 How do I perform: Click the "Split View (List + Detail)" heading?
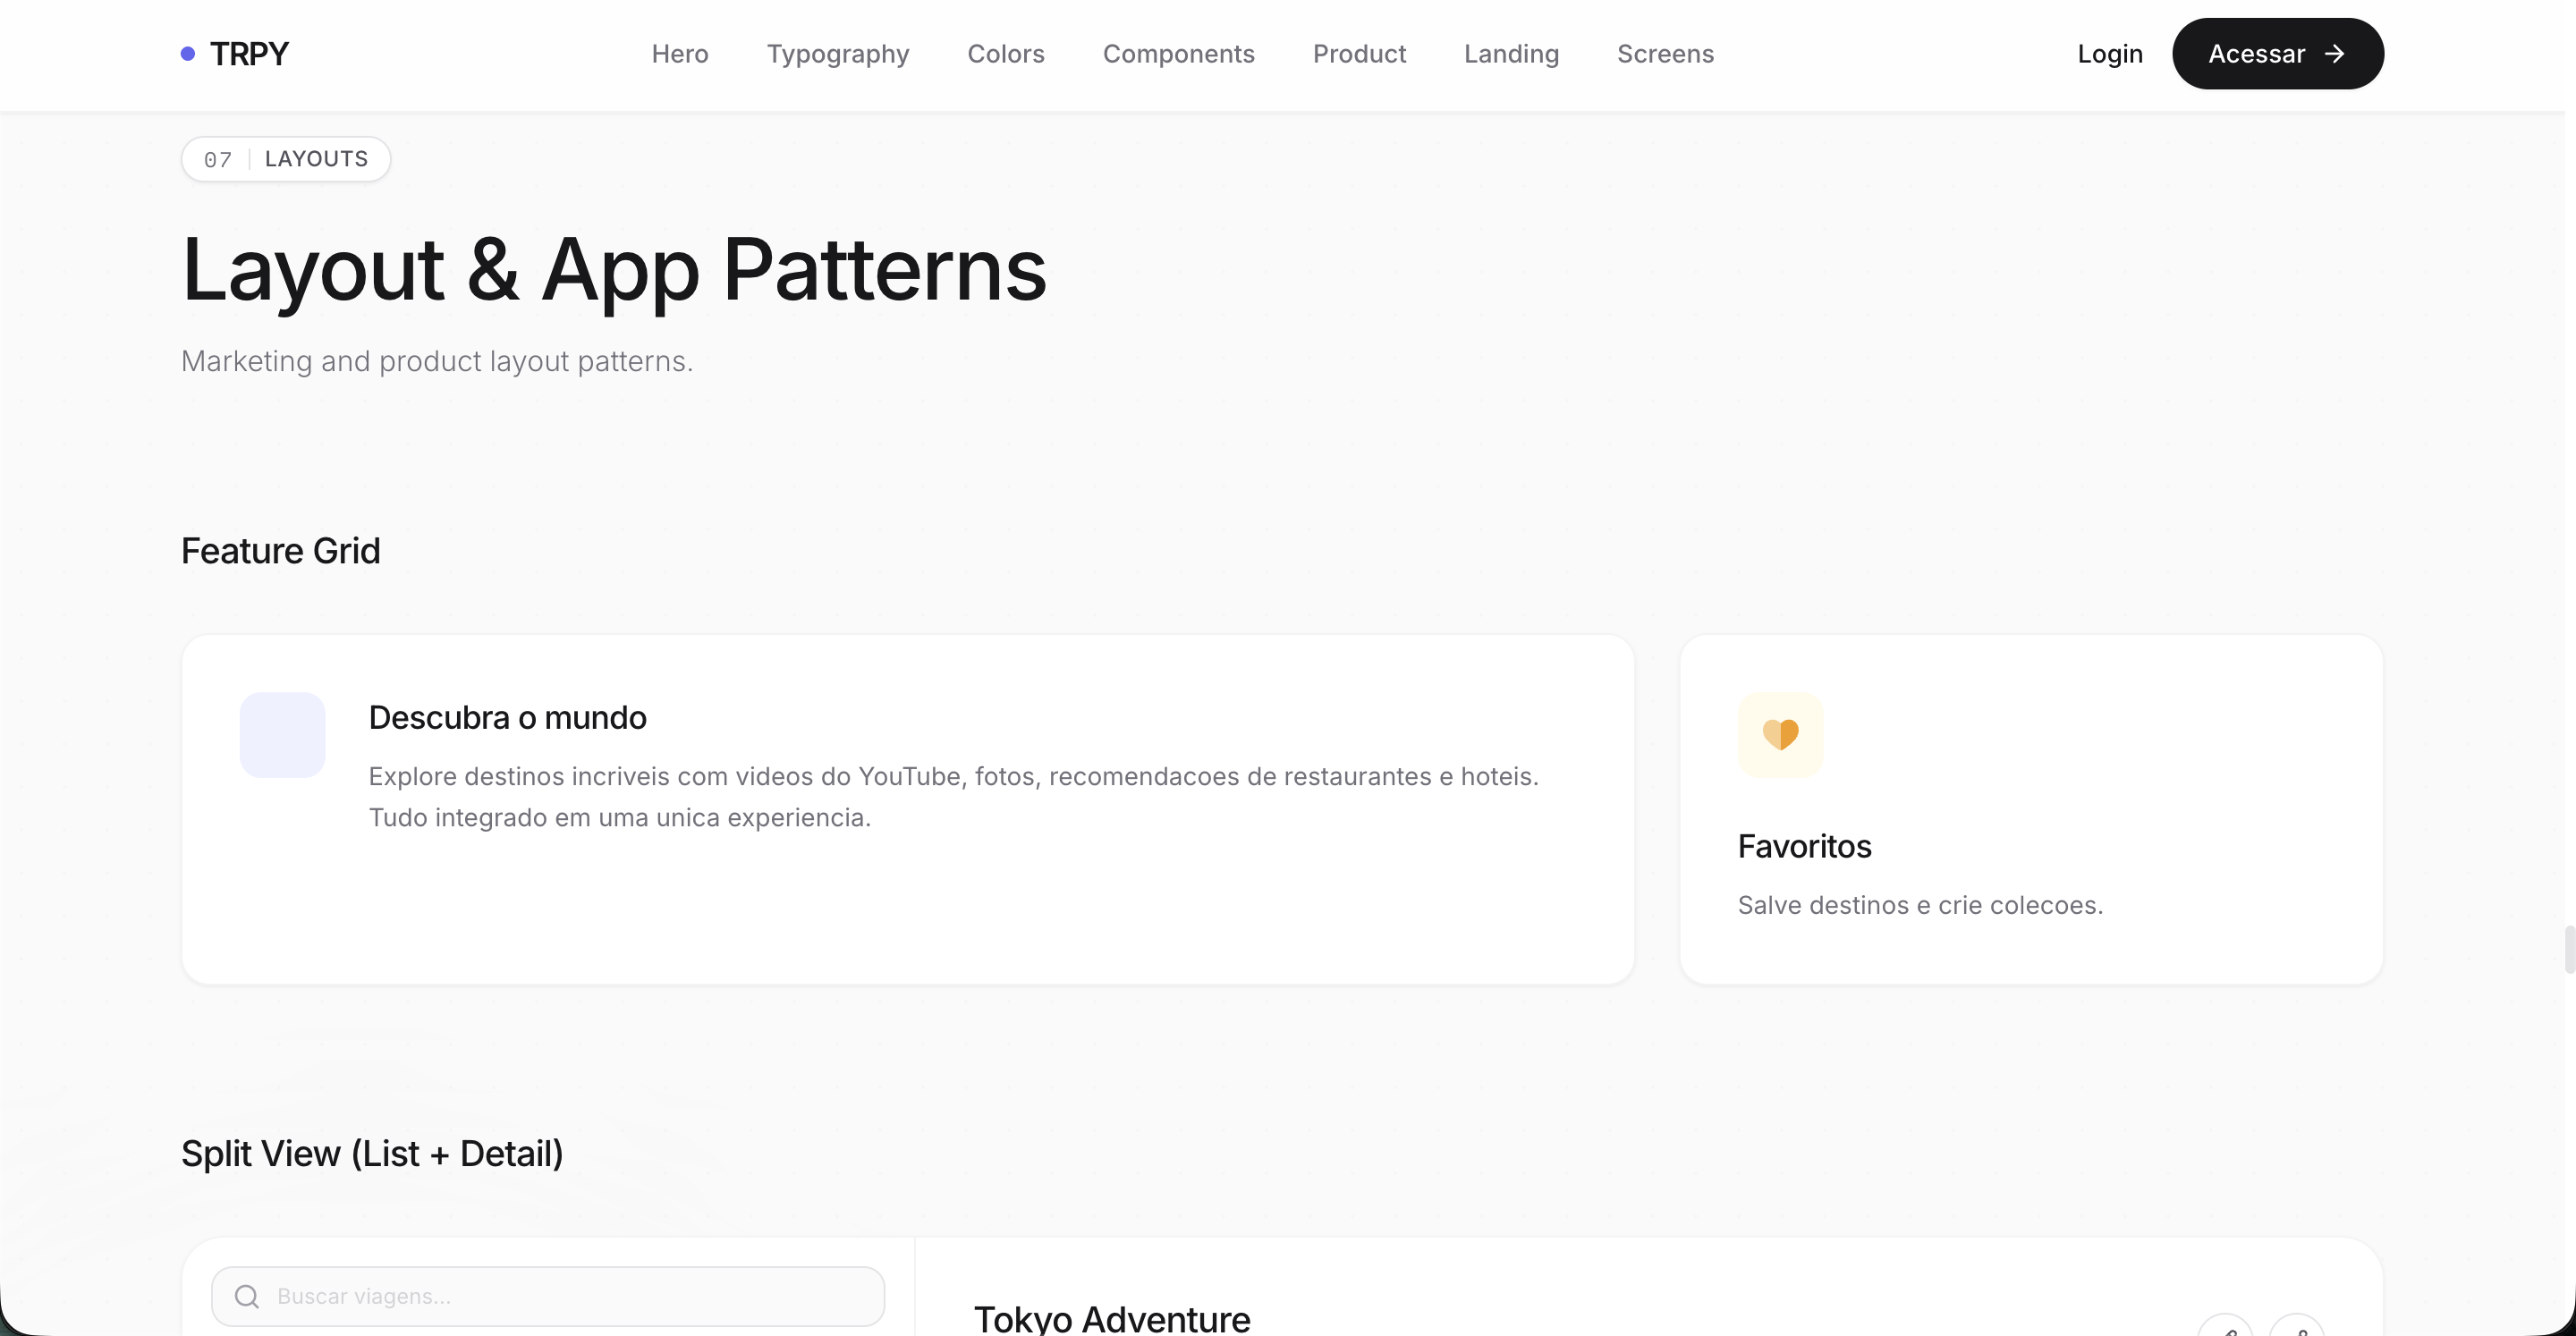(x=372, y=1154)
